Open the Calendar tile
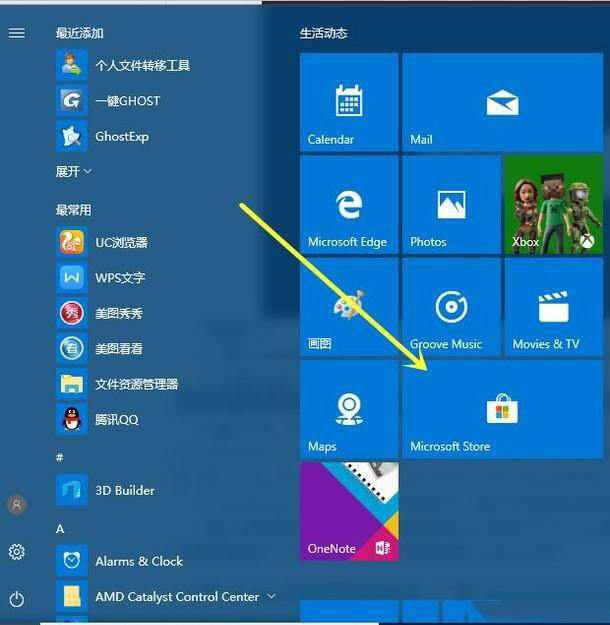This screenshot has height=625, width=610. pos(349,102)
